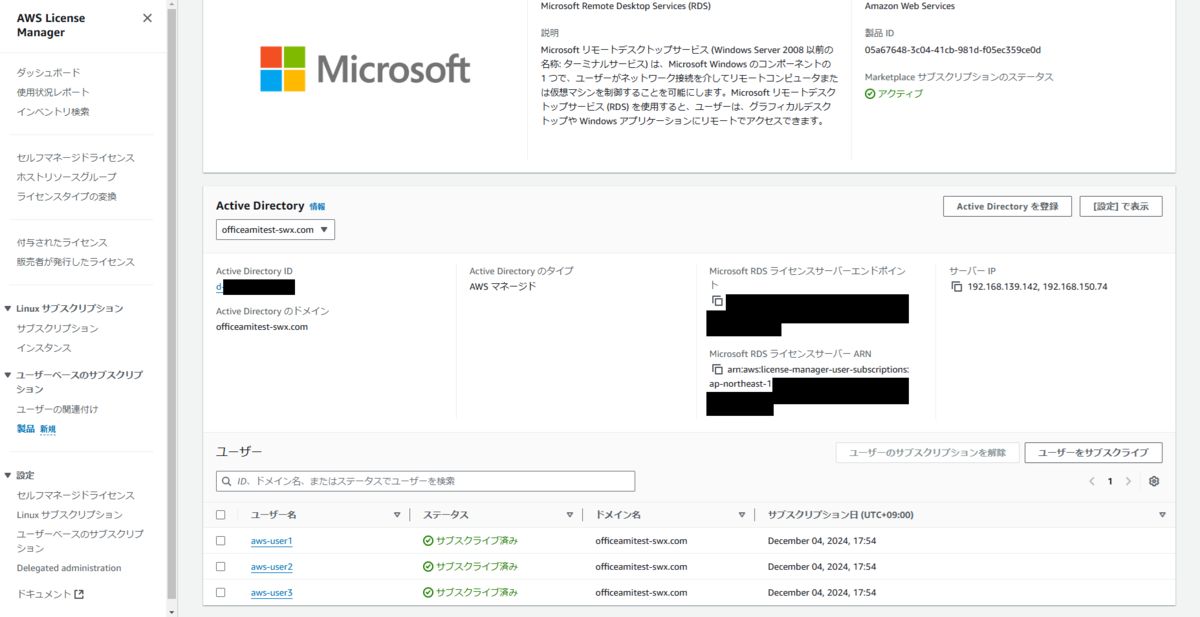Open the officeamitest-swx.com directory dropdown
The image size is (1200, 617).
[x=276, y=229]
